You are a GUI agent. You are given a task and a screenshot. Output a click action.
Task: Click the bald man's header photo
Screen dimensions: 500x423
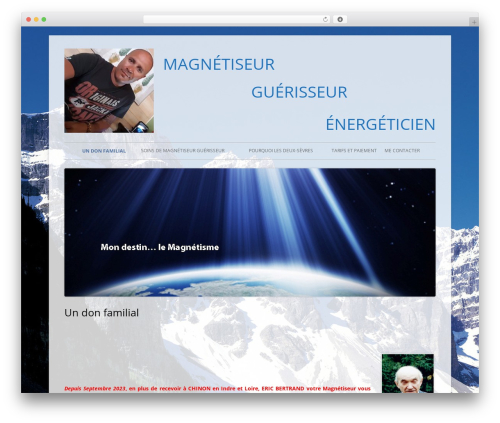tap(109, 91)
